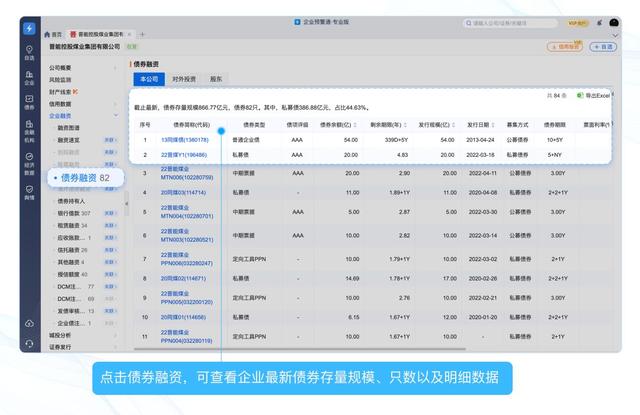Viewport: 640px width, 415px height.
Task: Open 债券 section in left sidebar
Action: [29, 102]
